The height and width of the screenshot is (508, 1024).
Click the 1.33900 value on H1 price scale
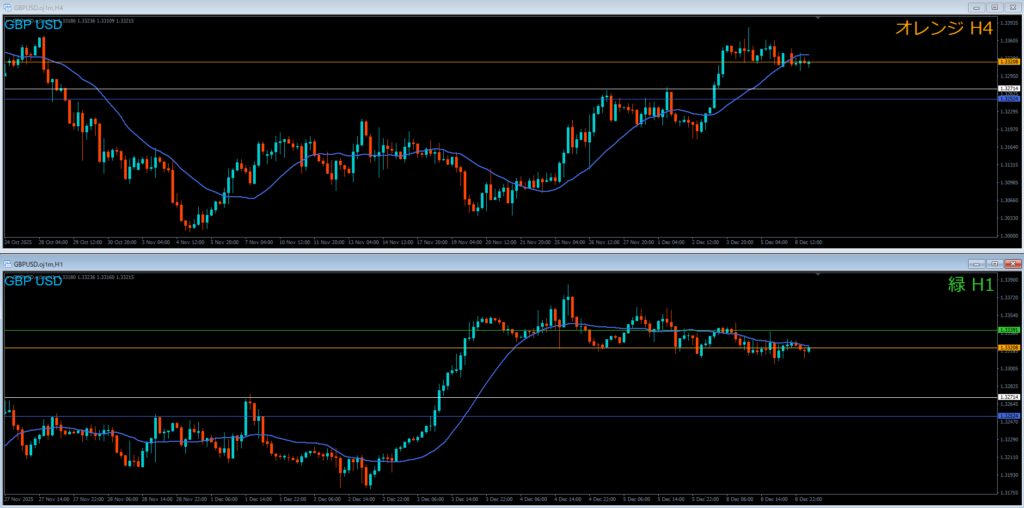click(x=1010, y=280)
